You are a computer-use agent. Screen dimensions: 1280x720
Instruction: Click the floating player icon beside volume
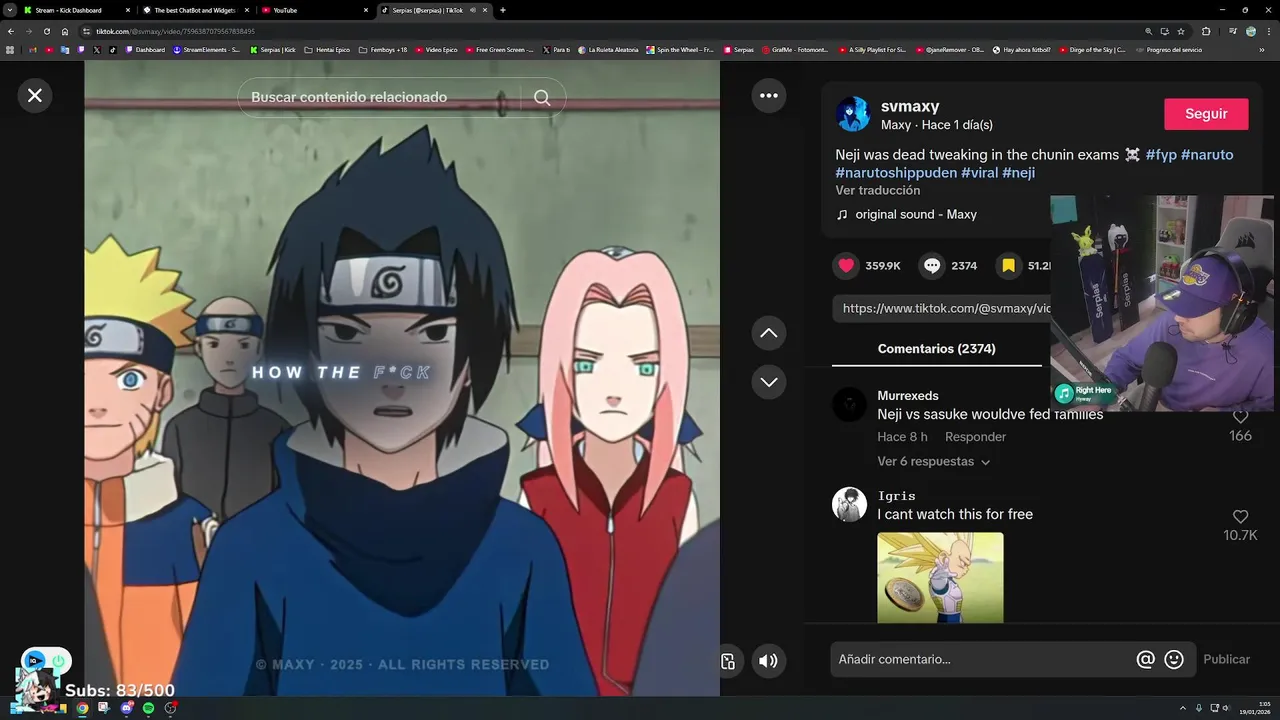point(728,661)
